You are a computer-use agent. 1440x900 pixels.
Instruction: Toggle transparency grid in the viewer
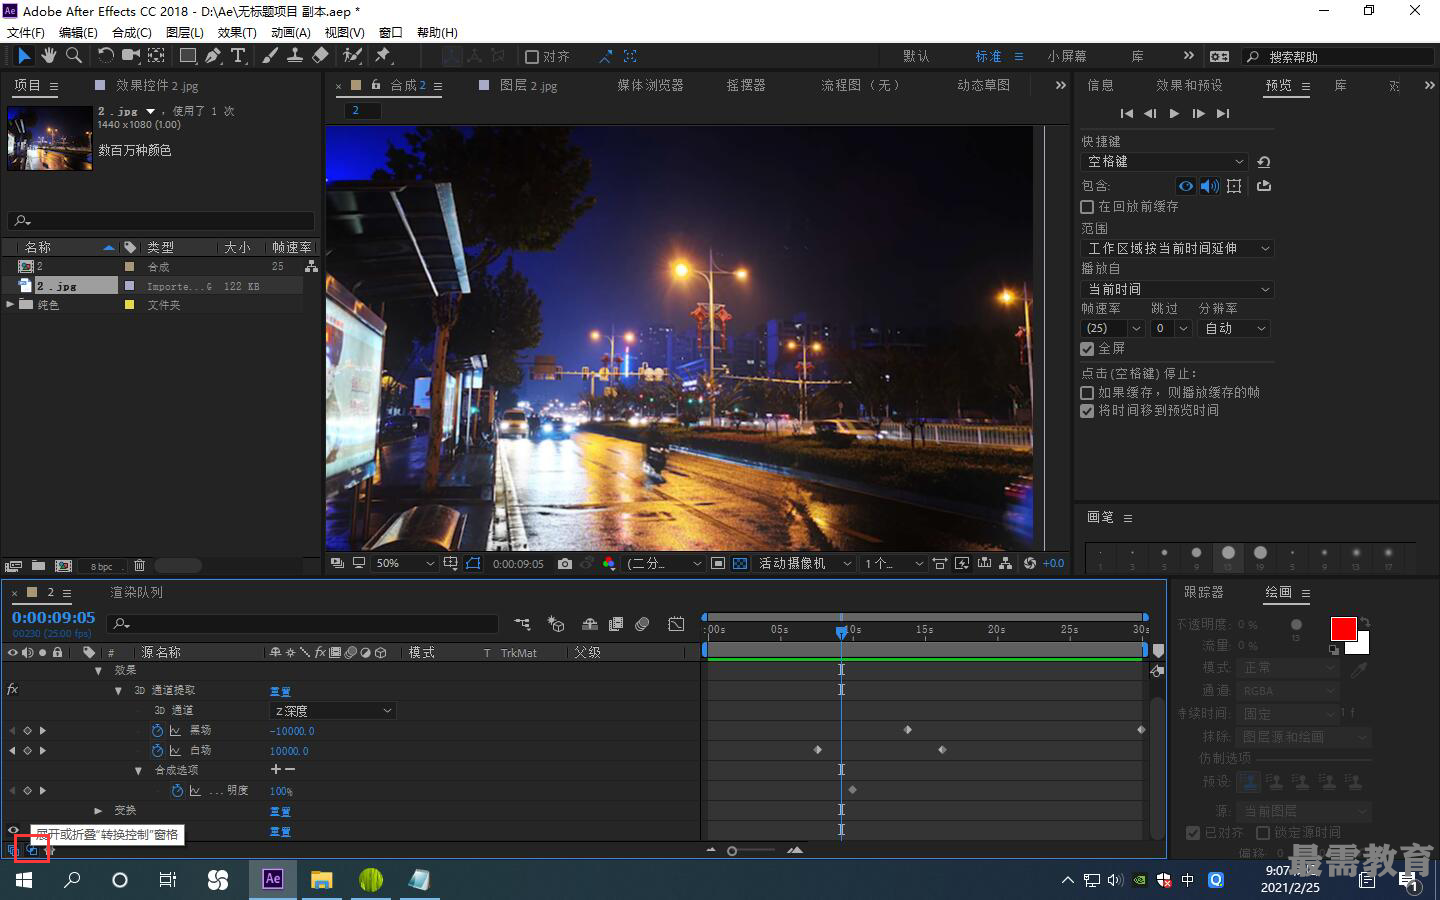740,564
